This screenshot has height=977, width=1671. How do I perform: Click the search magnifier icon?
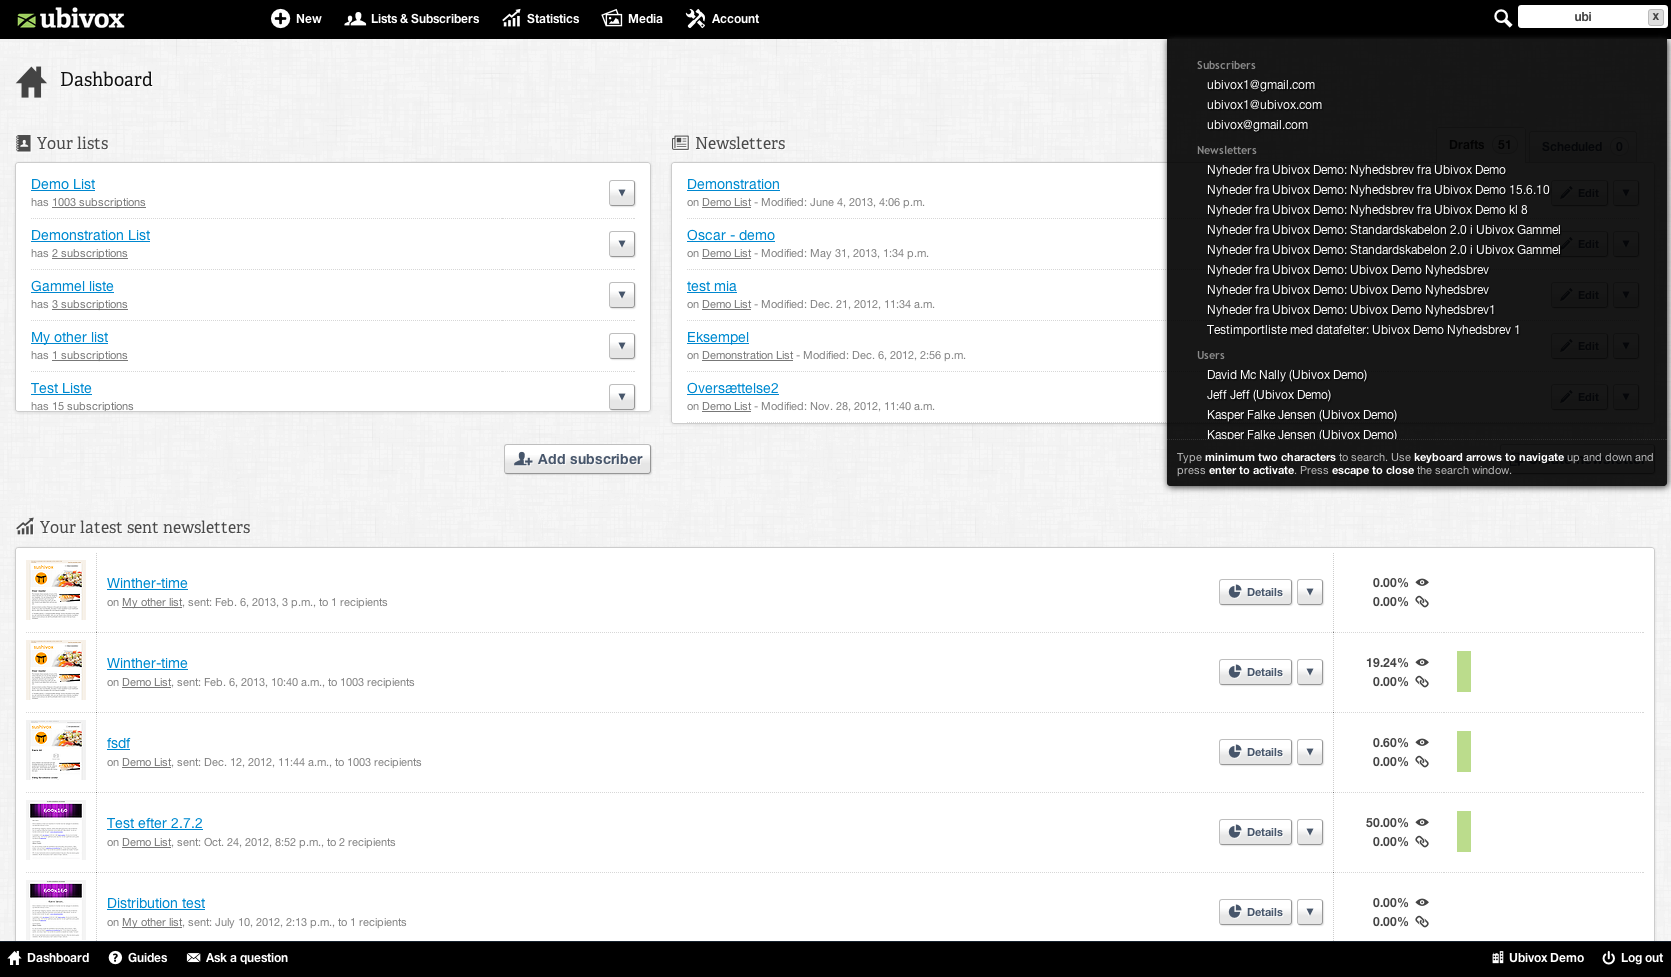[x=1502, y=18]
